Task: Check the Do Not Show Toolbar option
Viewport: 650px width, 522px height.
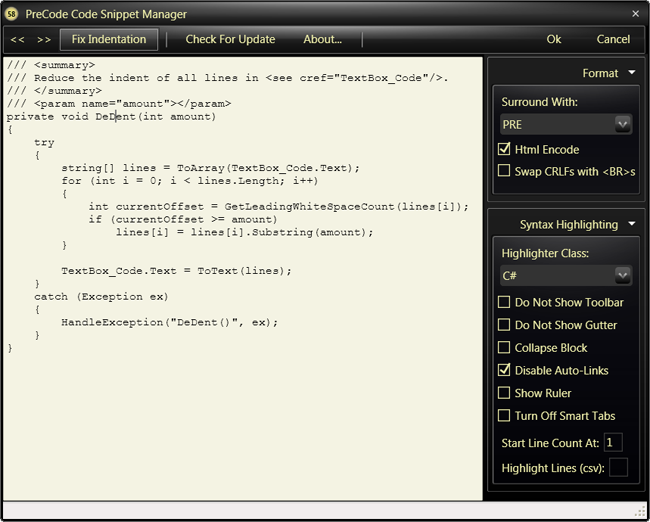Action: pyautogui.click(x=504, y=302)
